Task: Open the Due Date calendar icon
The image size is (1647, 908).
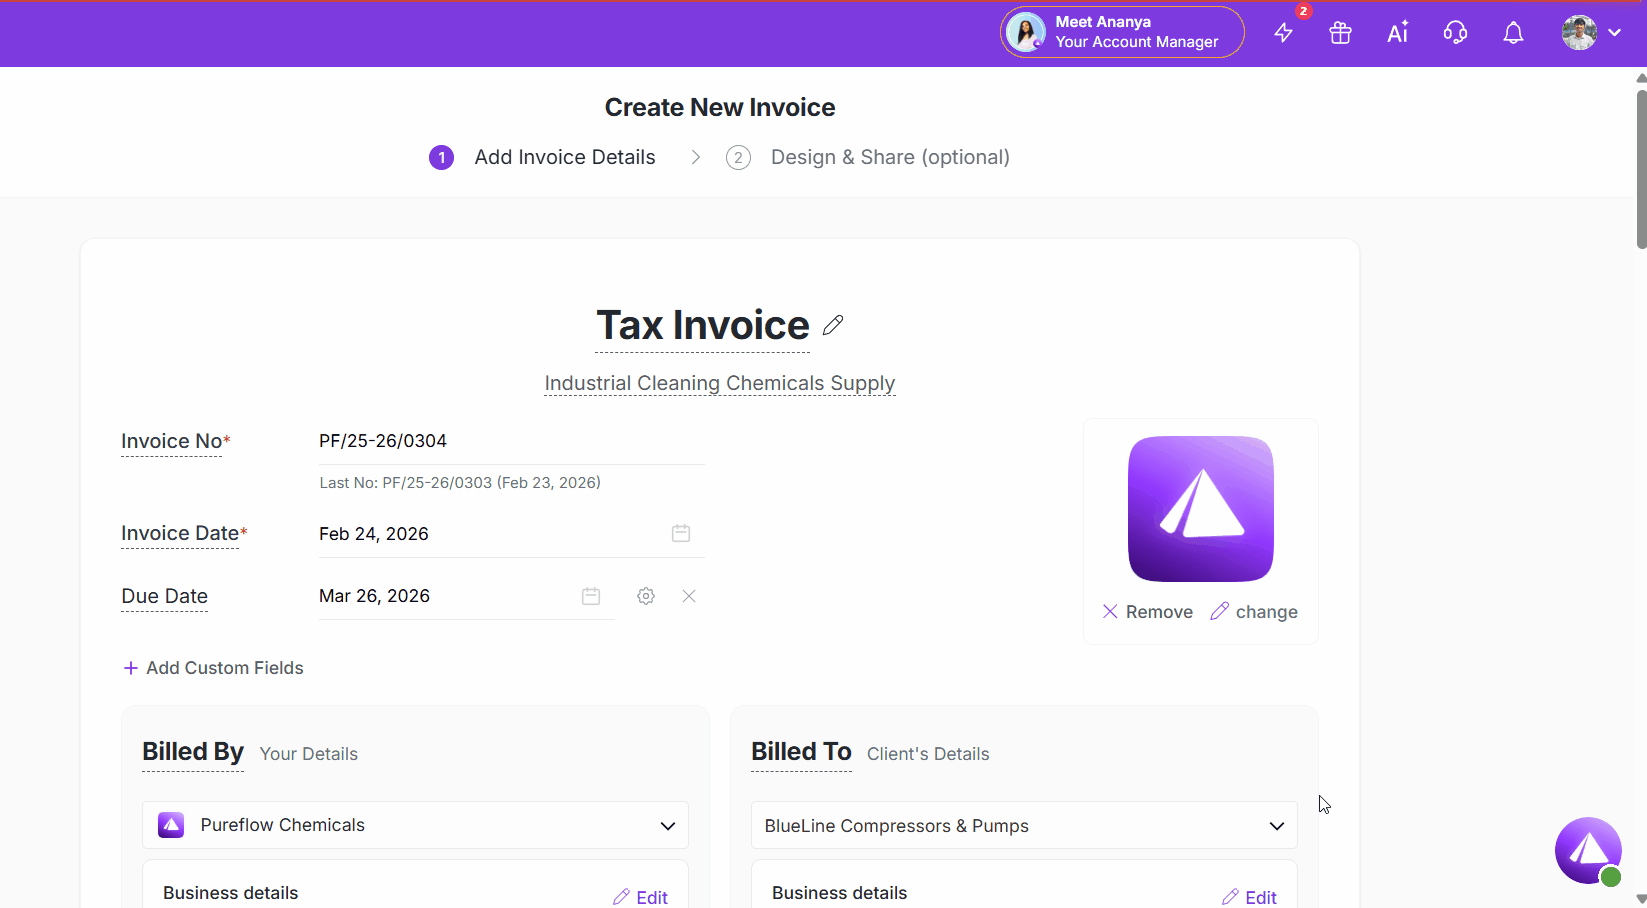Action: [x=591, y=596]
